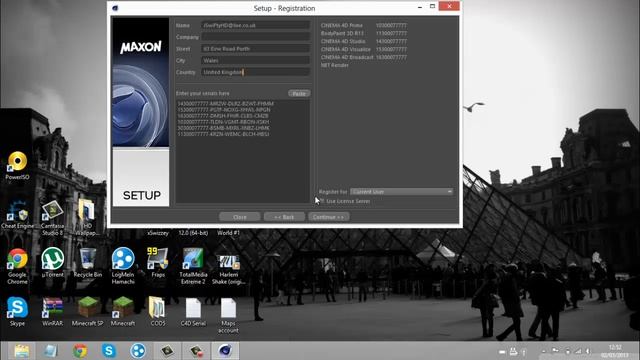
Task: Focus the City field containing Wales
Action: click(x=256, y=60)
